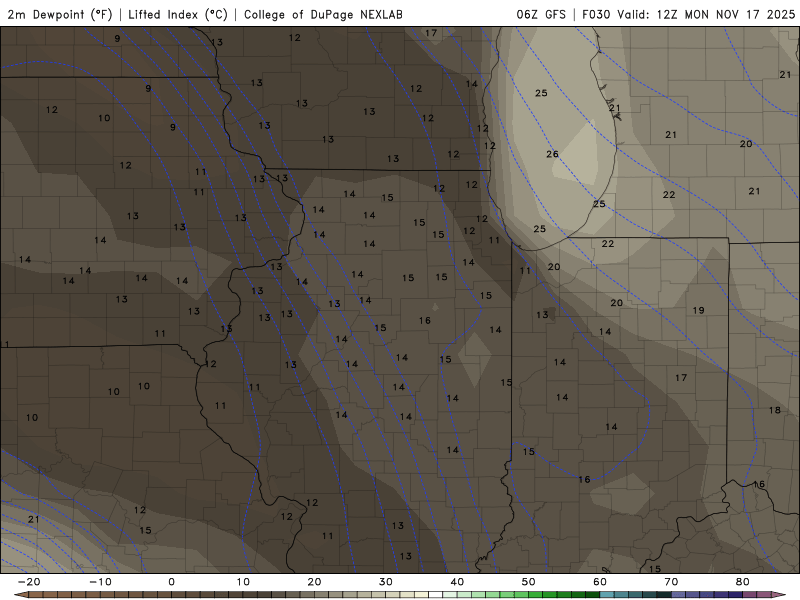The width and height of the screenshot is (800, 600).
Task: Click the '30' label on the color scale
Action: [x=386, y=582]
